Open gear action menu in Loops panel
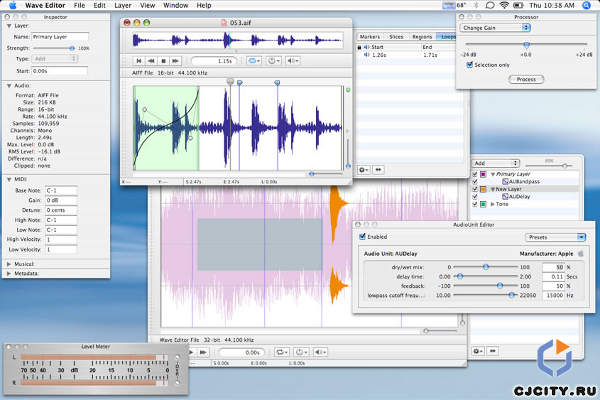Screen dimensions: 600x400 pos(364,170)
